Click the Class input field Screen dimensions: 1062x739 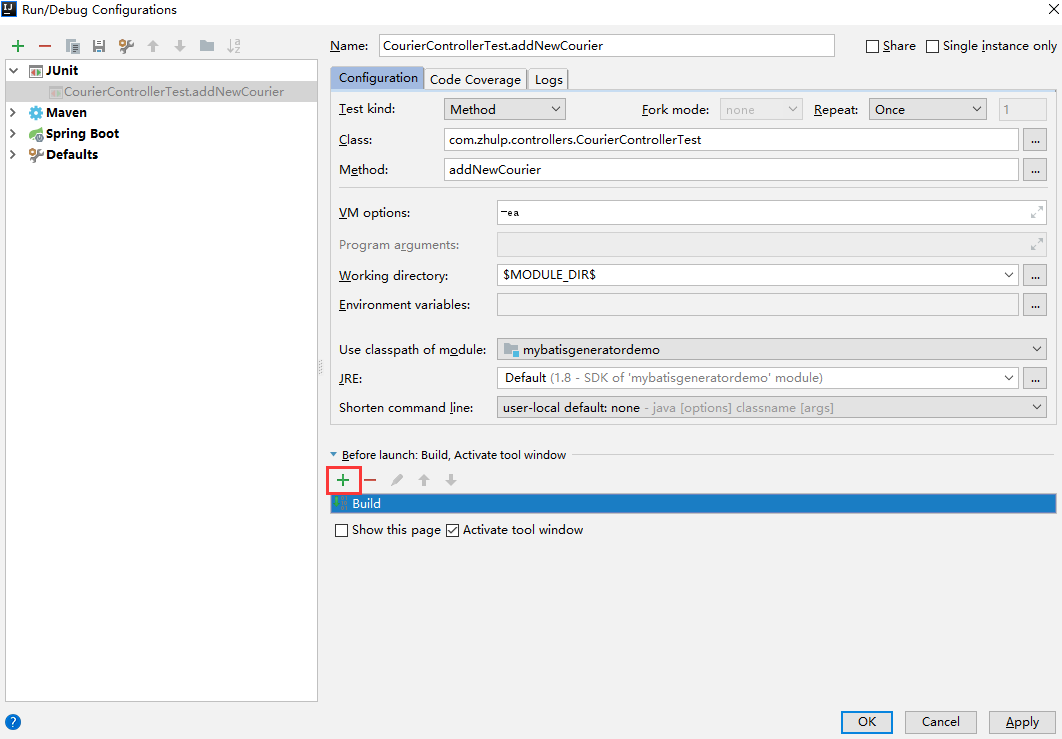tap(731, 140)
